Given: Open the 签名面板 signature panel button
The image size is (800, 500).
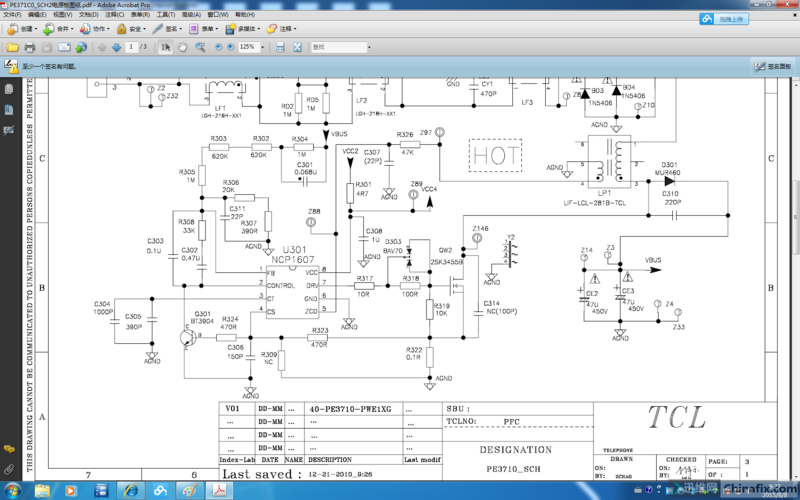Looking at the screenshot, I should tap(772, 66).
